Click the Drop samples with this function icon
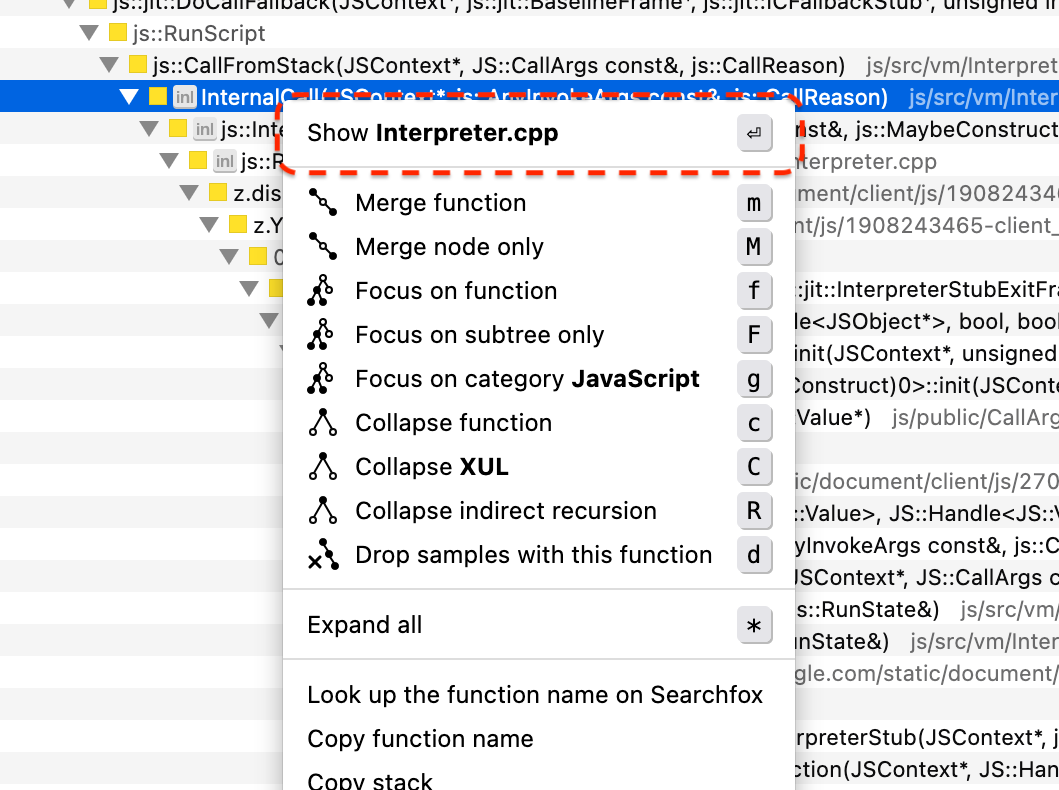The width and height of the screenshot is (1059, 790). [322, 556]
